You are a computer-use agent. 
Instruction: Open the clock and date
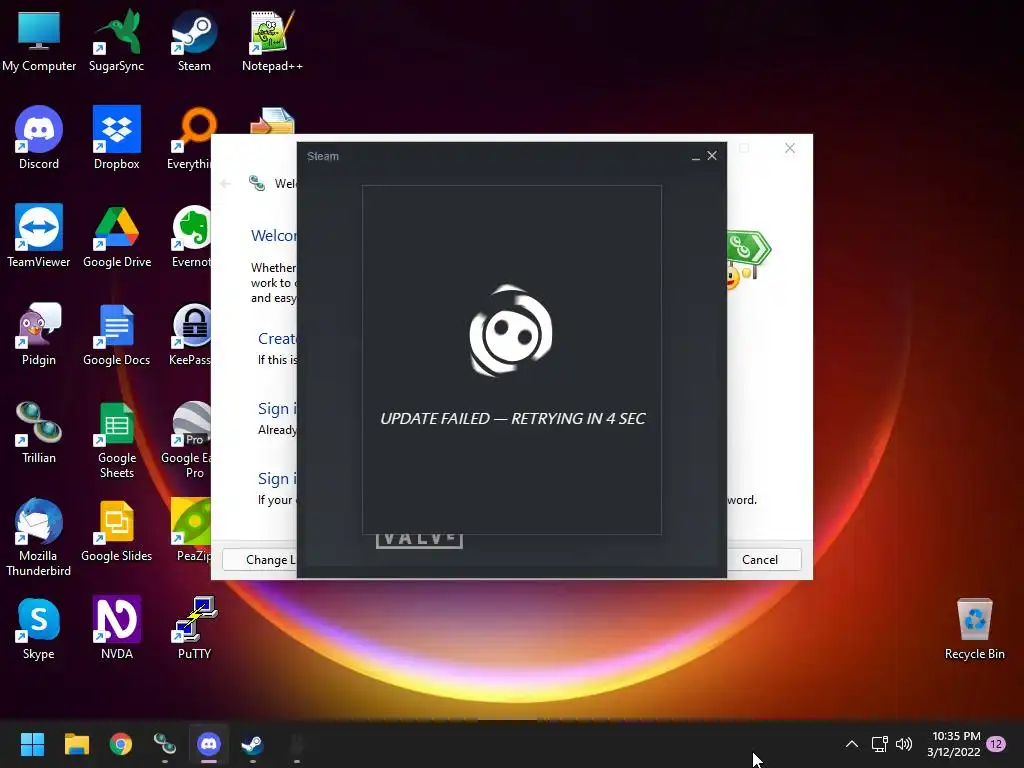tap(954, 744)
